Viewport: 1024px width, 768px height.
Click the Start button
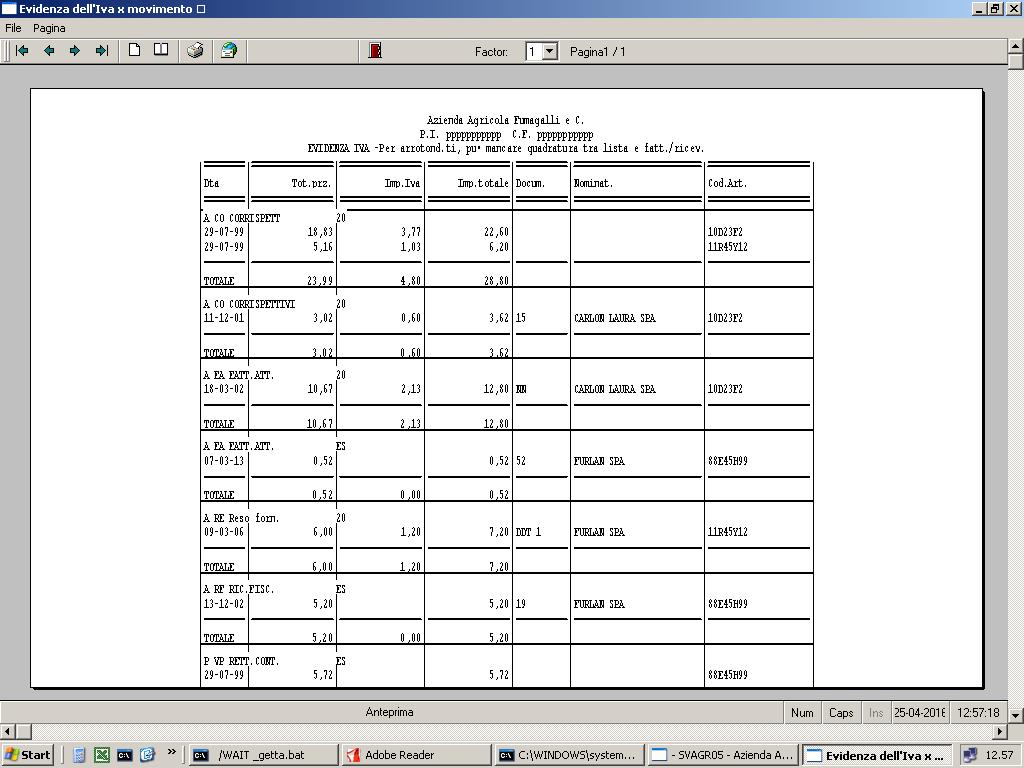pyautogui.click(x=27, y=755)
